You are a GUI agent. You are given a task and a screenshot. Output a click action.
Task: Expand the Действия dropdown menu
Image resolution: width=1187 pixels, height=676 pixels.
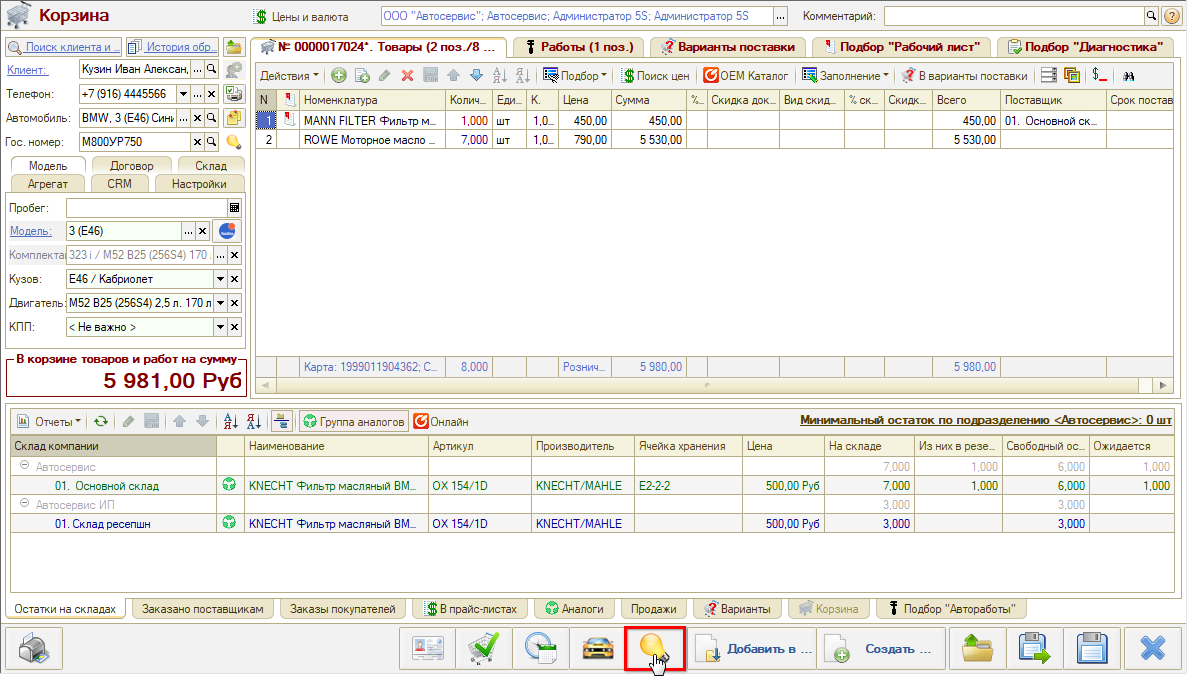pyautogui.click(x=289, y=76)
